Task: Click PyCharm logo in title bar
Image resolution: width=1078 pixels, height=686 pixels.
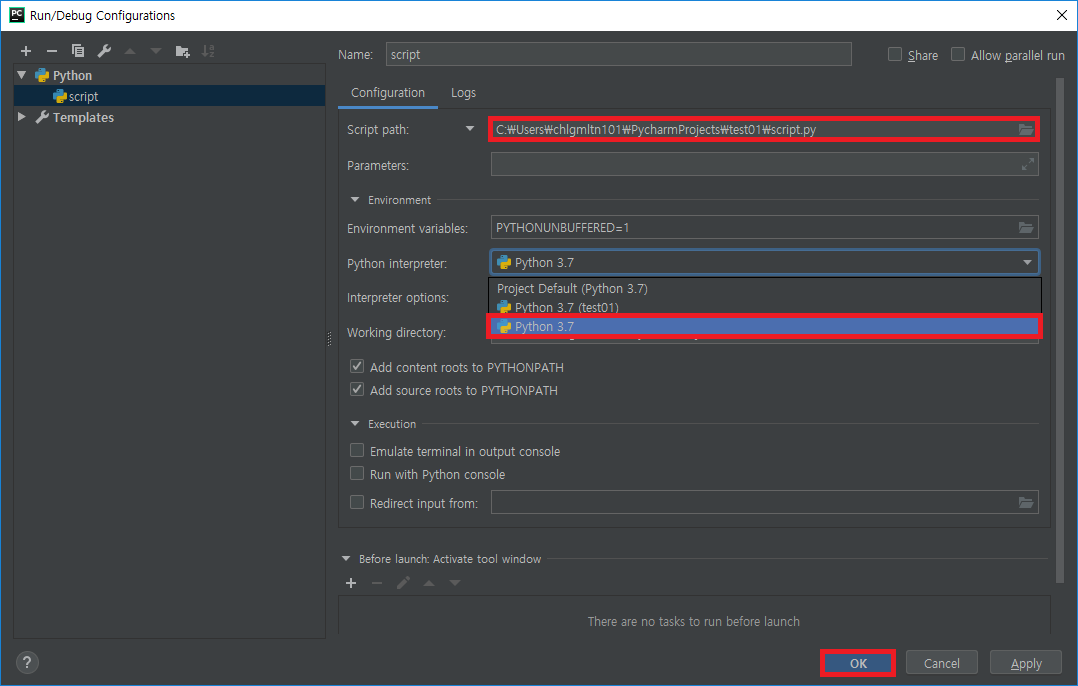Action: [16, 15]
